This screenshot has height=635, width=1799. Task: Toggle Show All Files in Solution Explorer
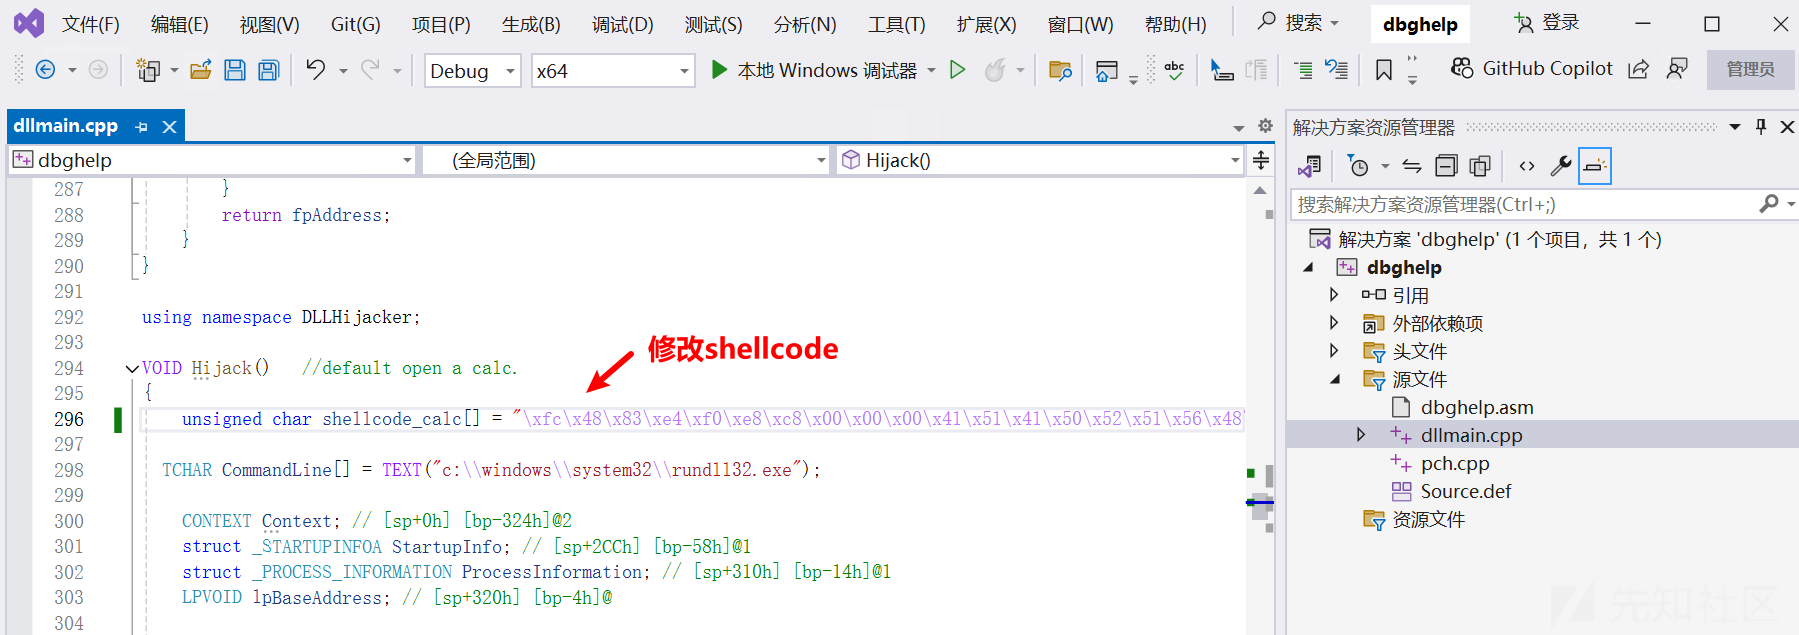click(x=1480, y=166)
